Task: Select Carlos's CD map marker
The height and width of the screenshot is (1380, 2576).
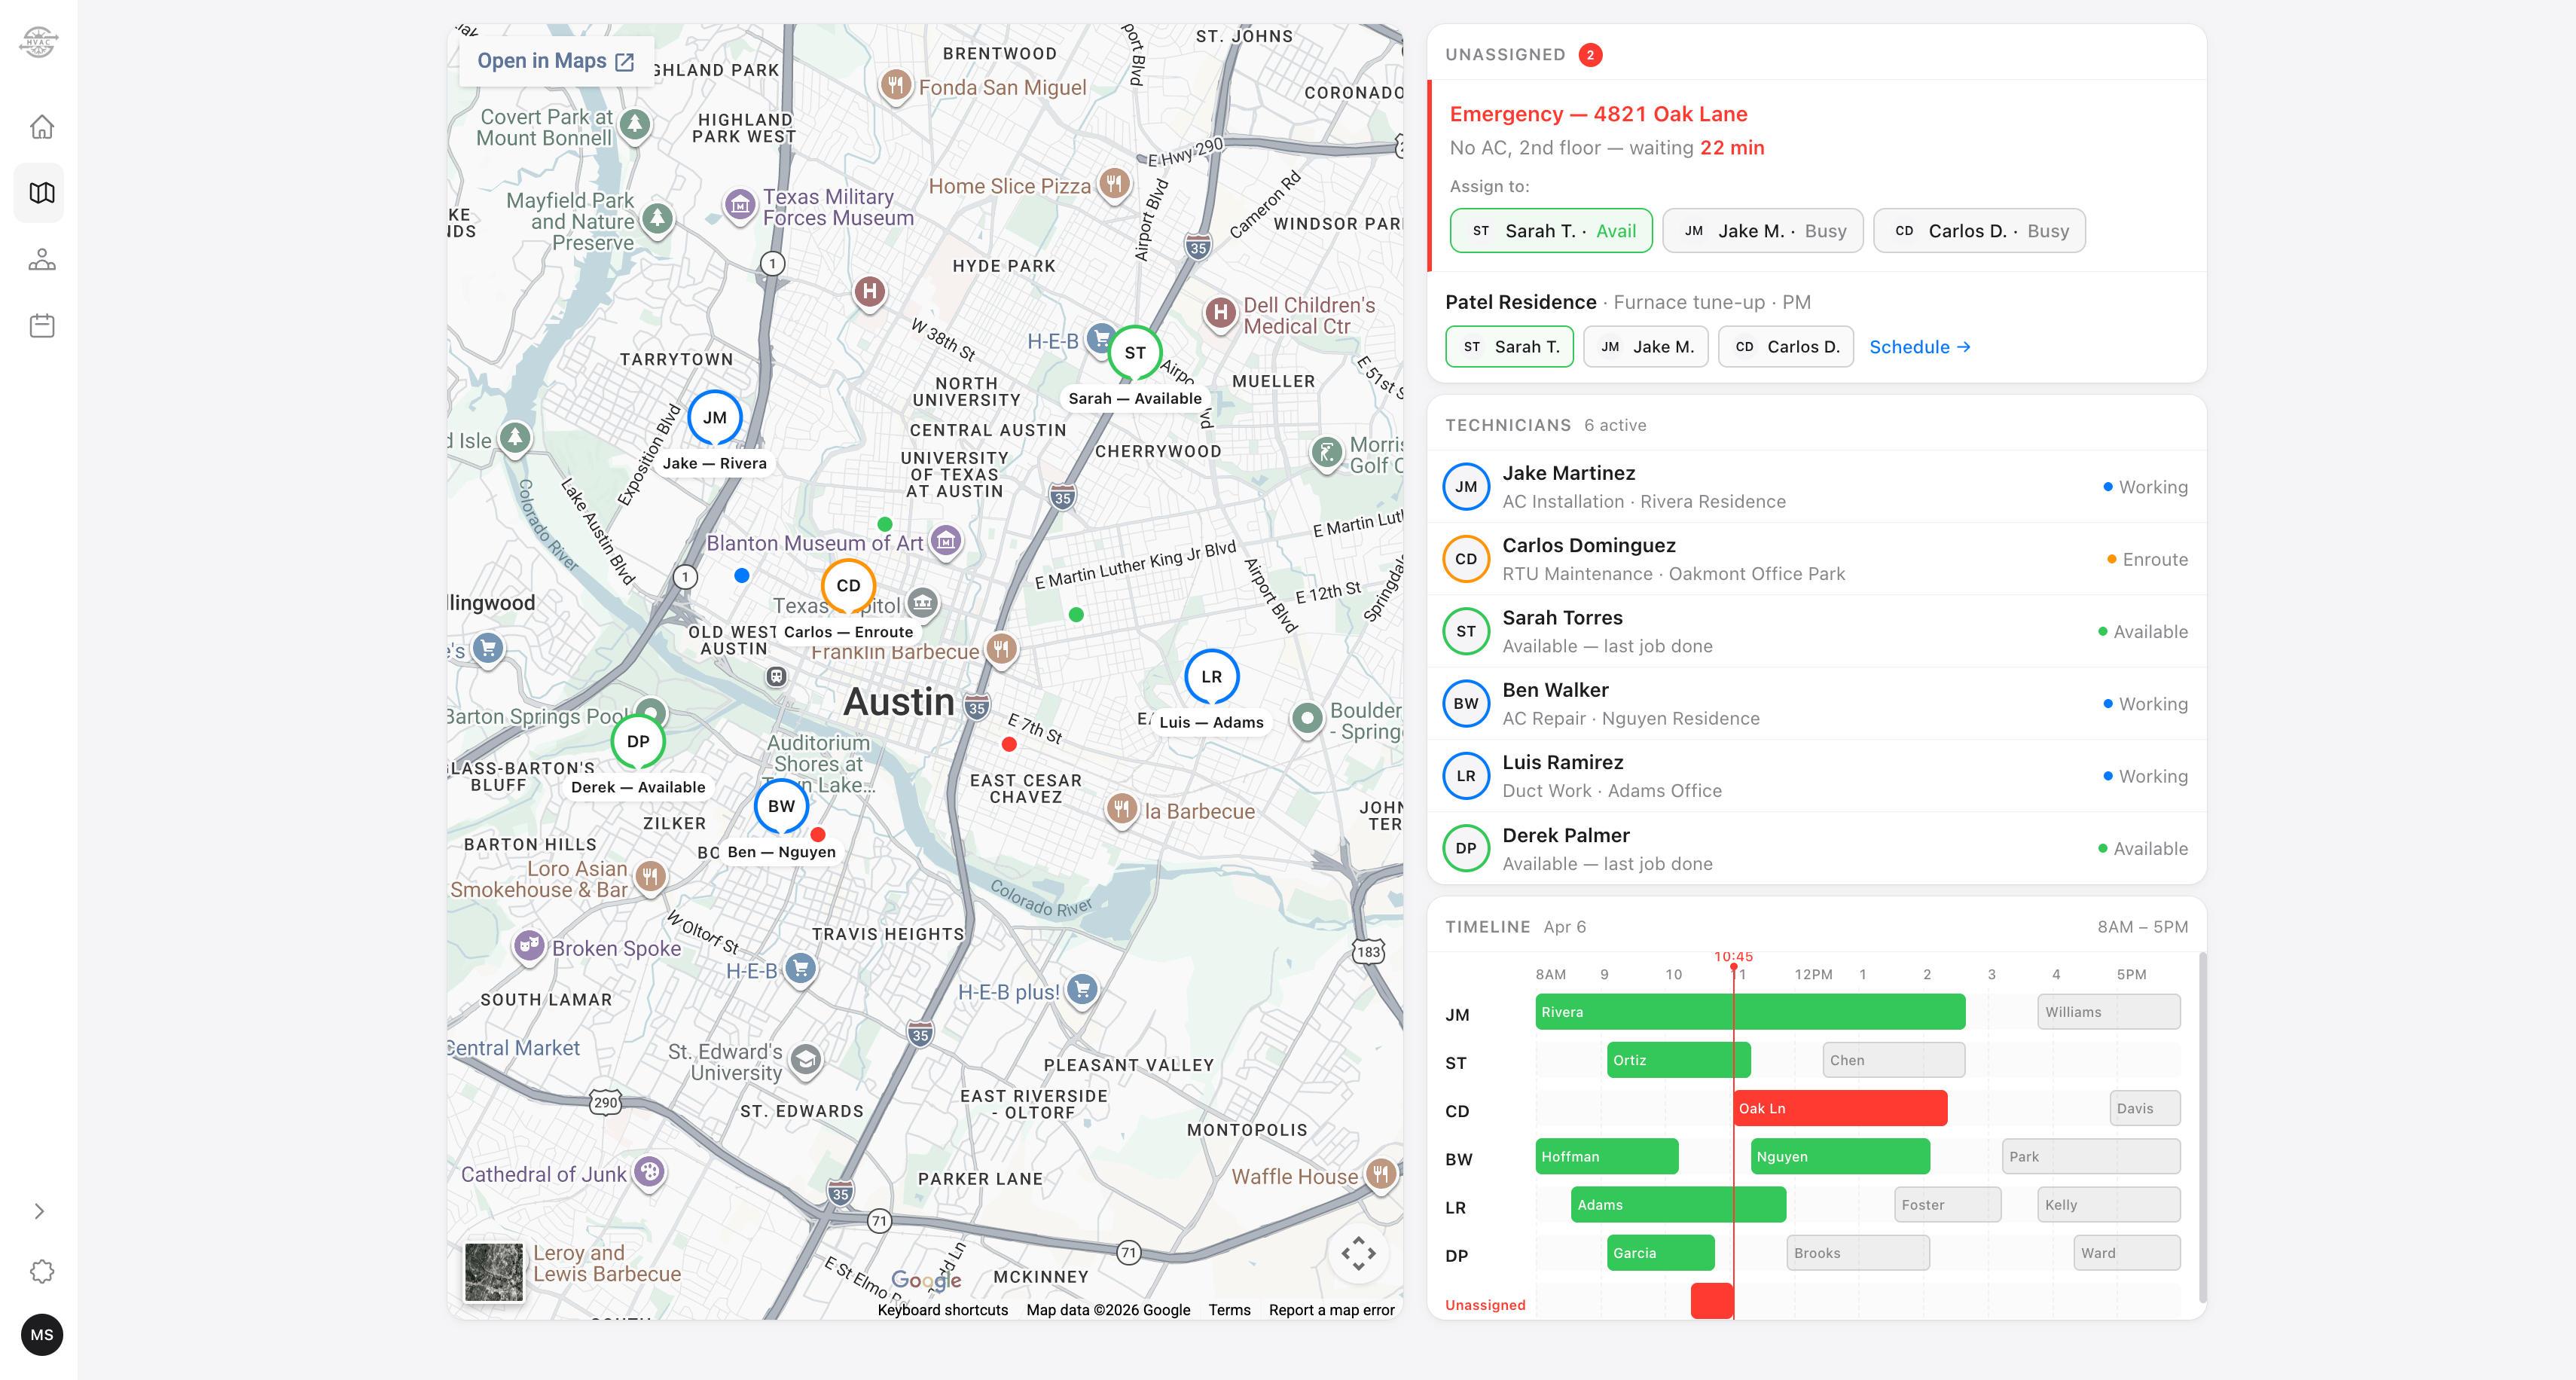Action: click(x=848, y=586)
